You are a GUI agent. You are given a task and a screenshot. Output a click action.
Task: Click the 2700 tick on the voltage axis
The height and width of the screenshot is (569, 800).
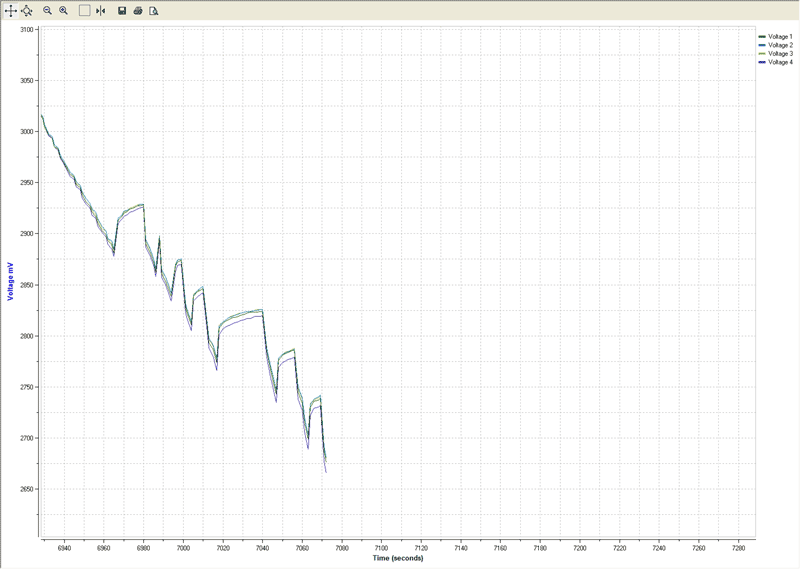coord(27,438)
